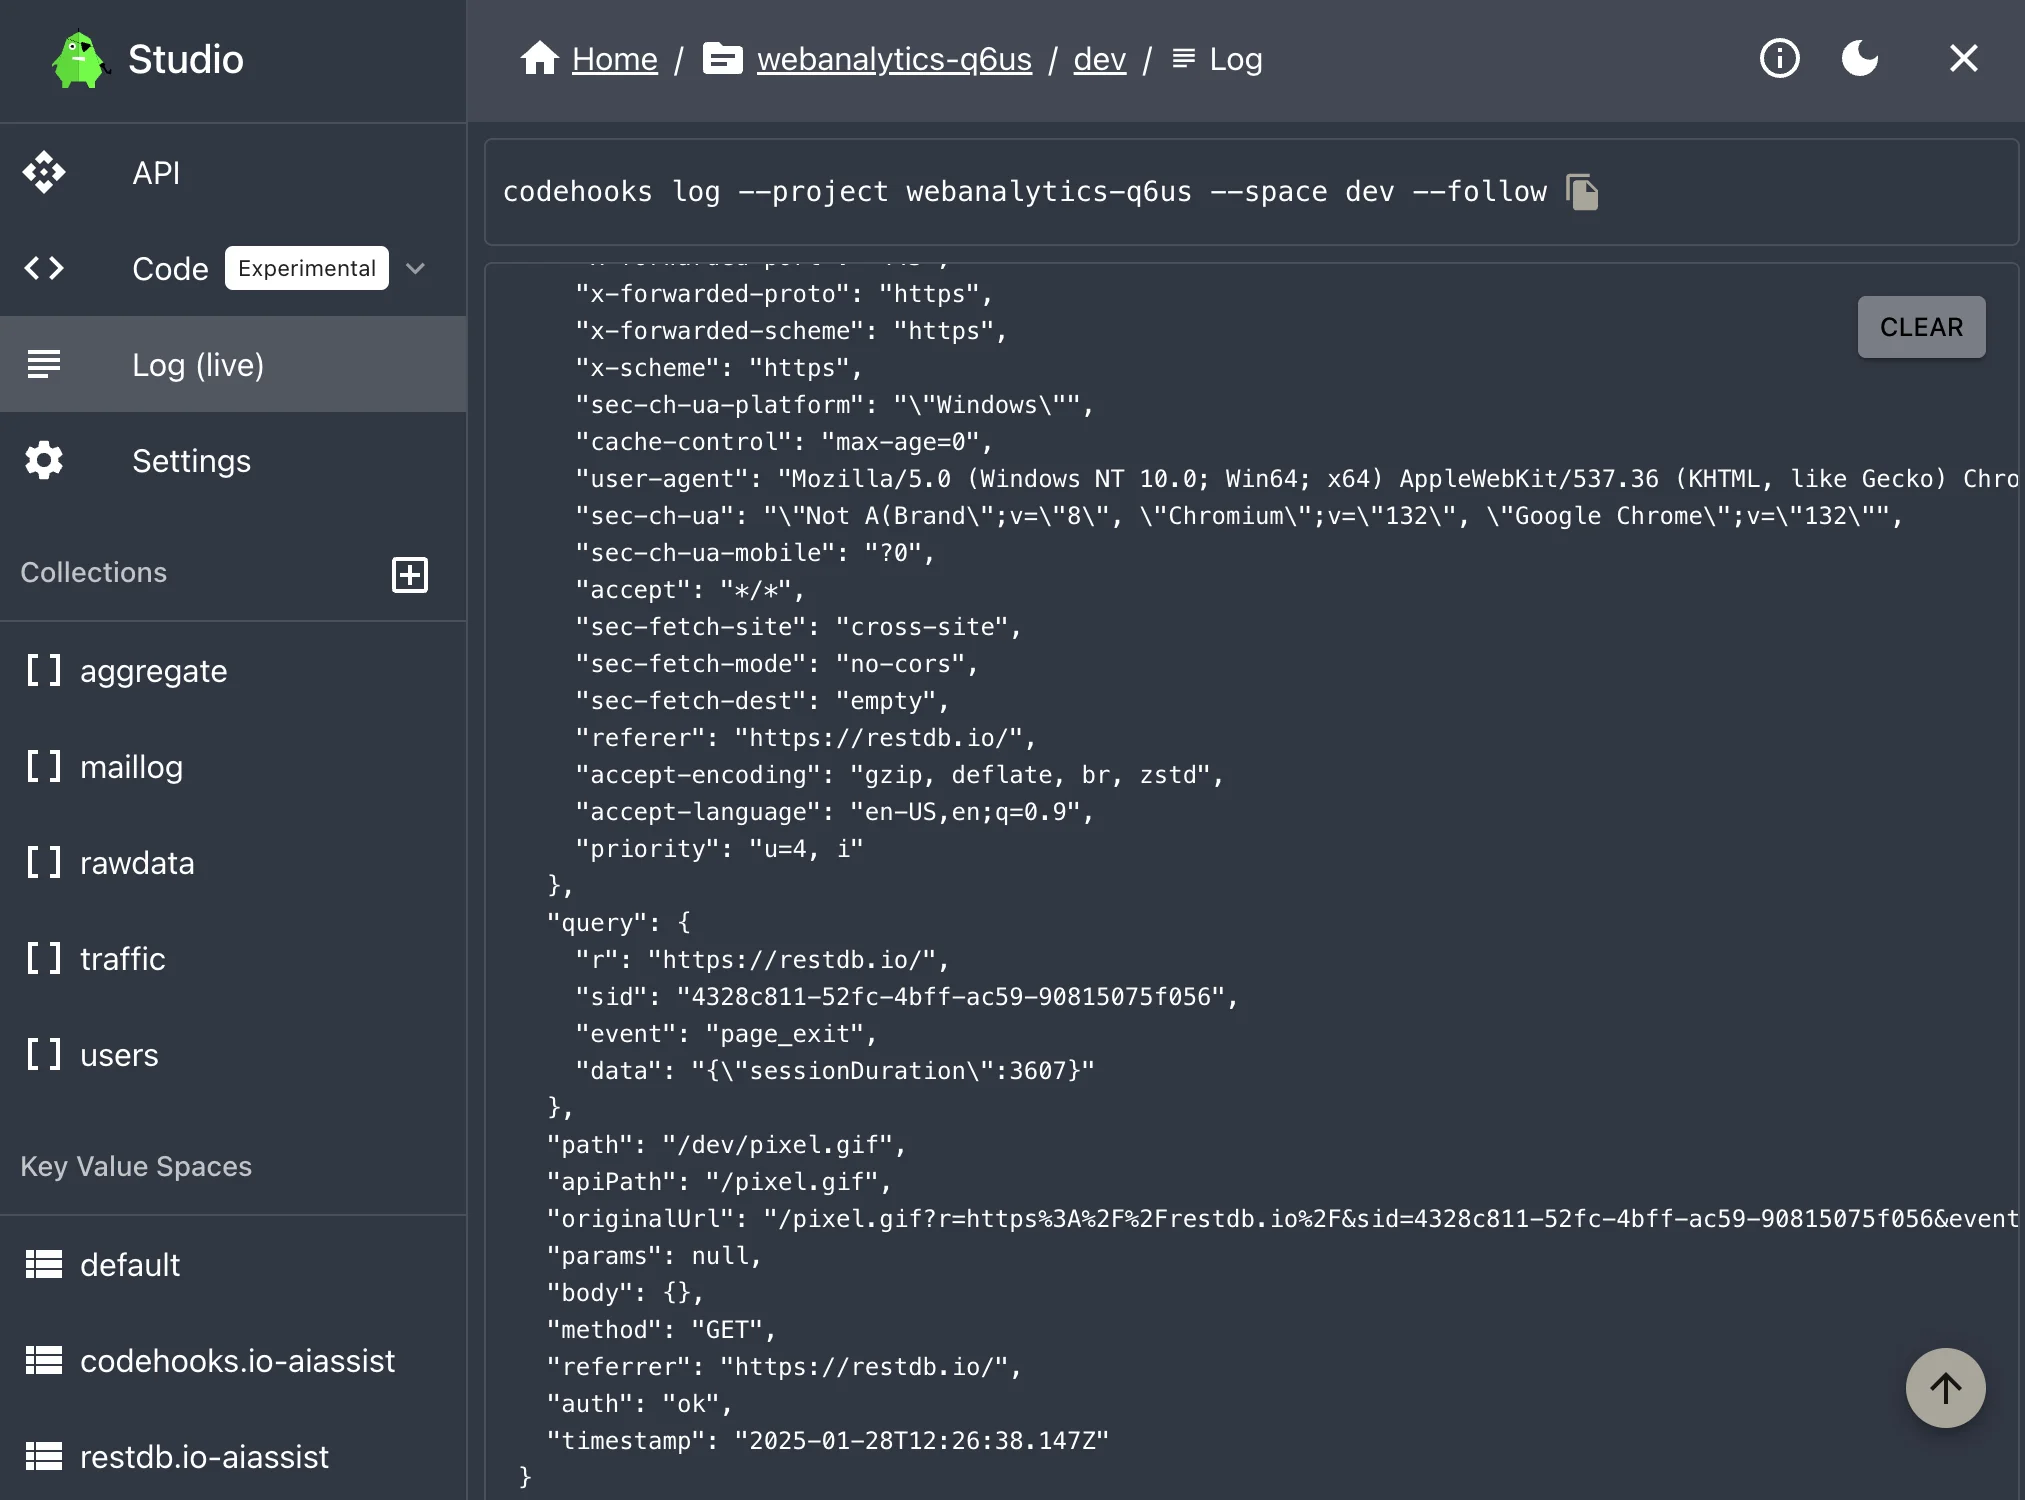Jump to top with arrow button
This screenshot has height=1500, width=2025.
coord(1946,1388)
